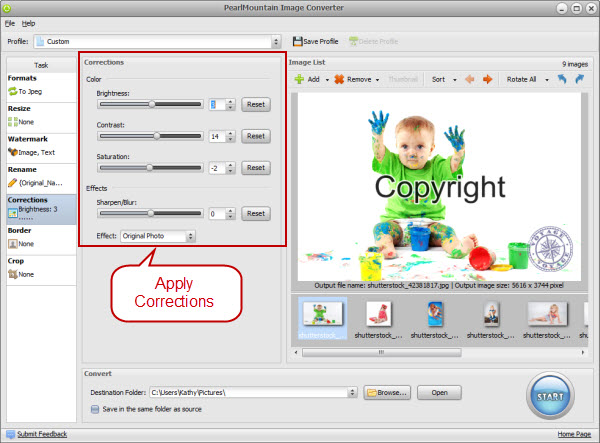
Task: Open the Help menu
Action: [x=28, y=22]
